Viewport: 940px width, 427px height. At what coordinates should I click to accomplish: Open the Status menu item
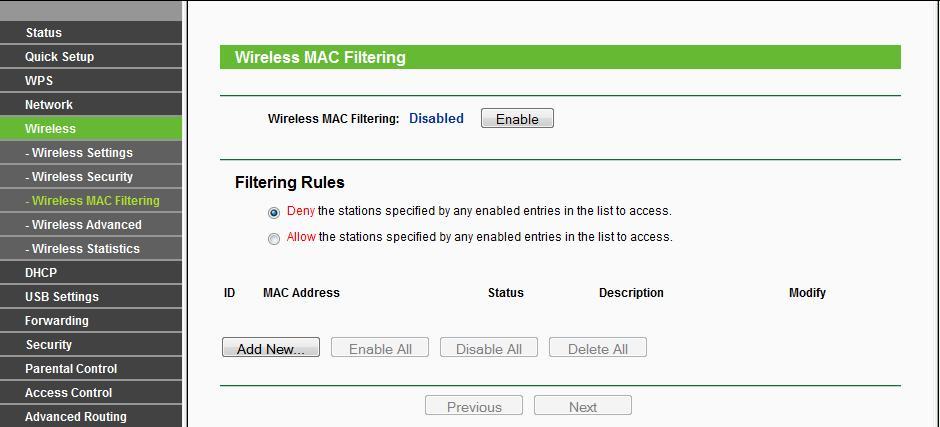pos(91,32)
